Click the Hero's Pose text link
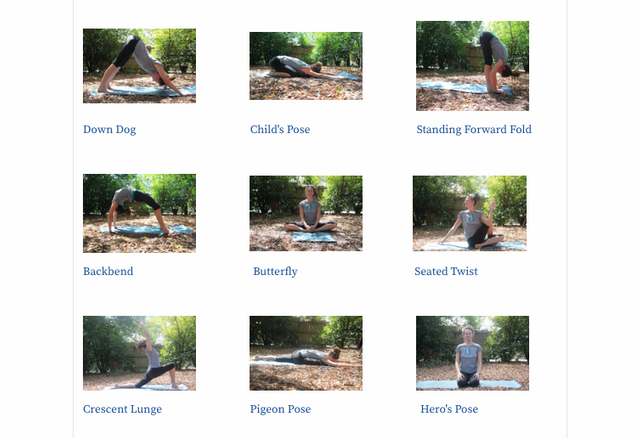The height and width of the screenshot is (438, 640). point(449,409)
